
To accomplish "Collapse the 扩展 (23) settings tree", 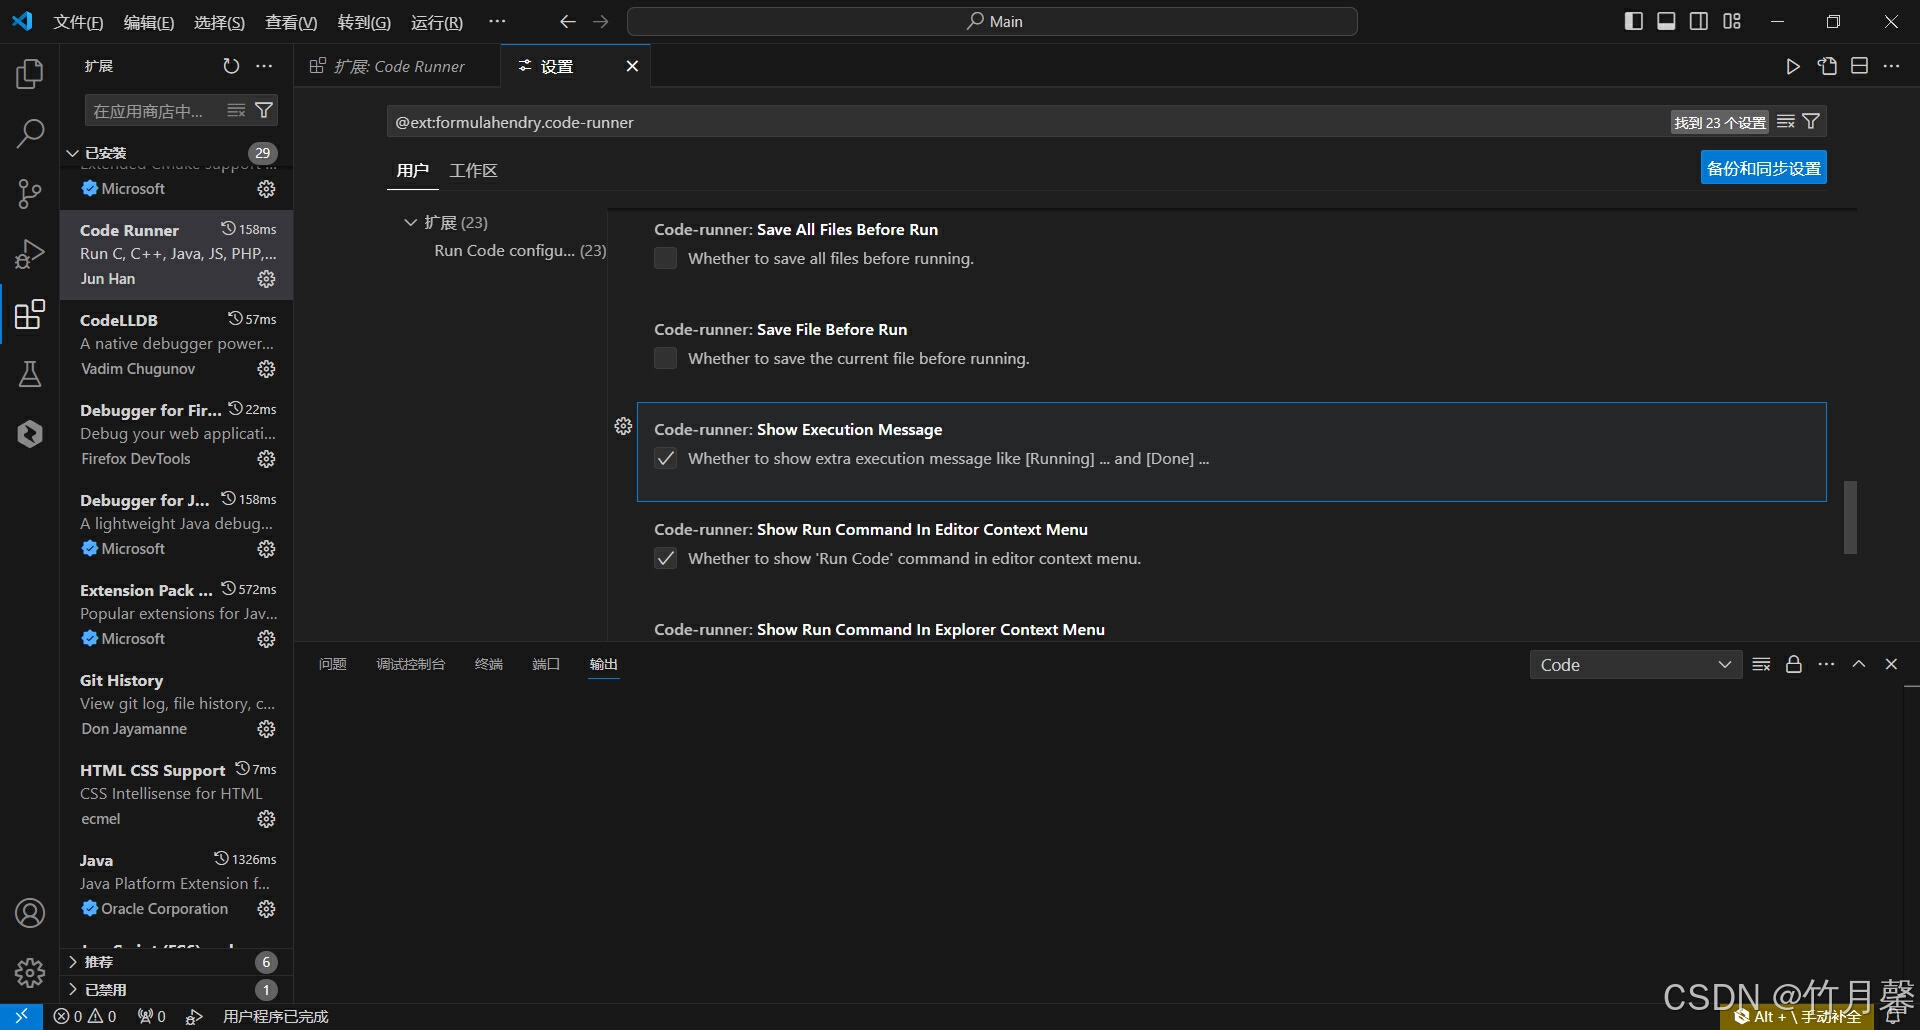I will point(410,223).
